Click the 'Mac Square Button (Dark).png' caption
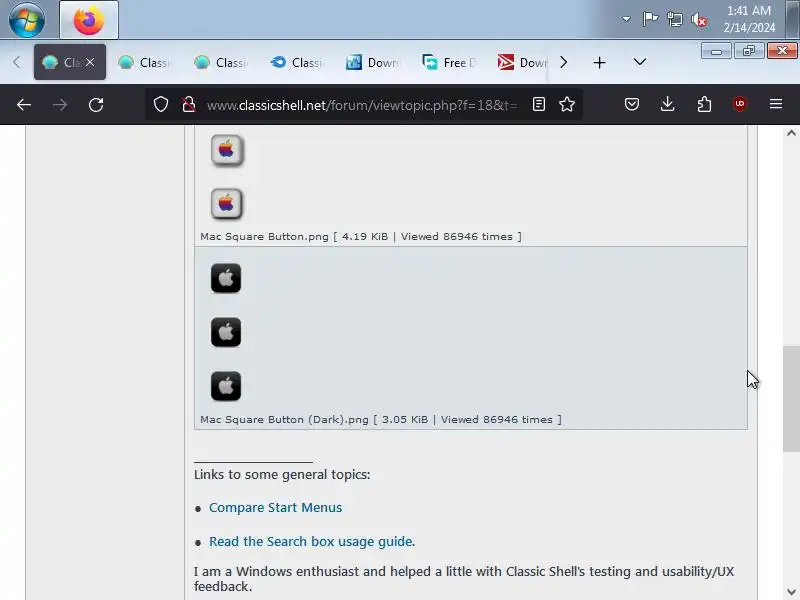 click(x=381, y=419)
